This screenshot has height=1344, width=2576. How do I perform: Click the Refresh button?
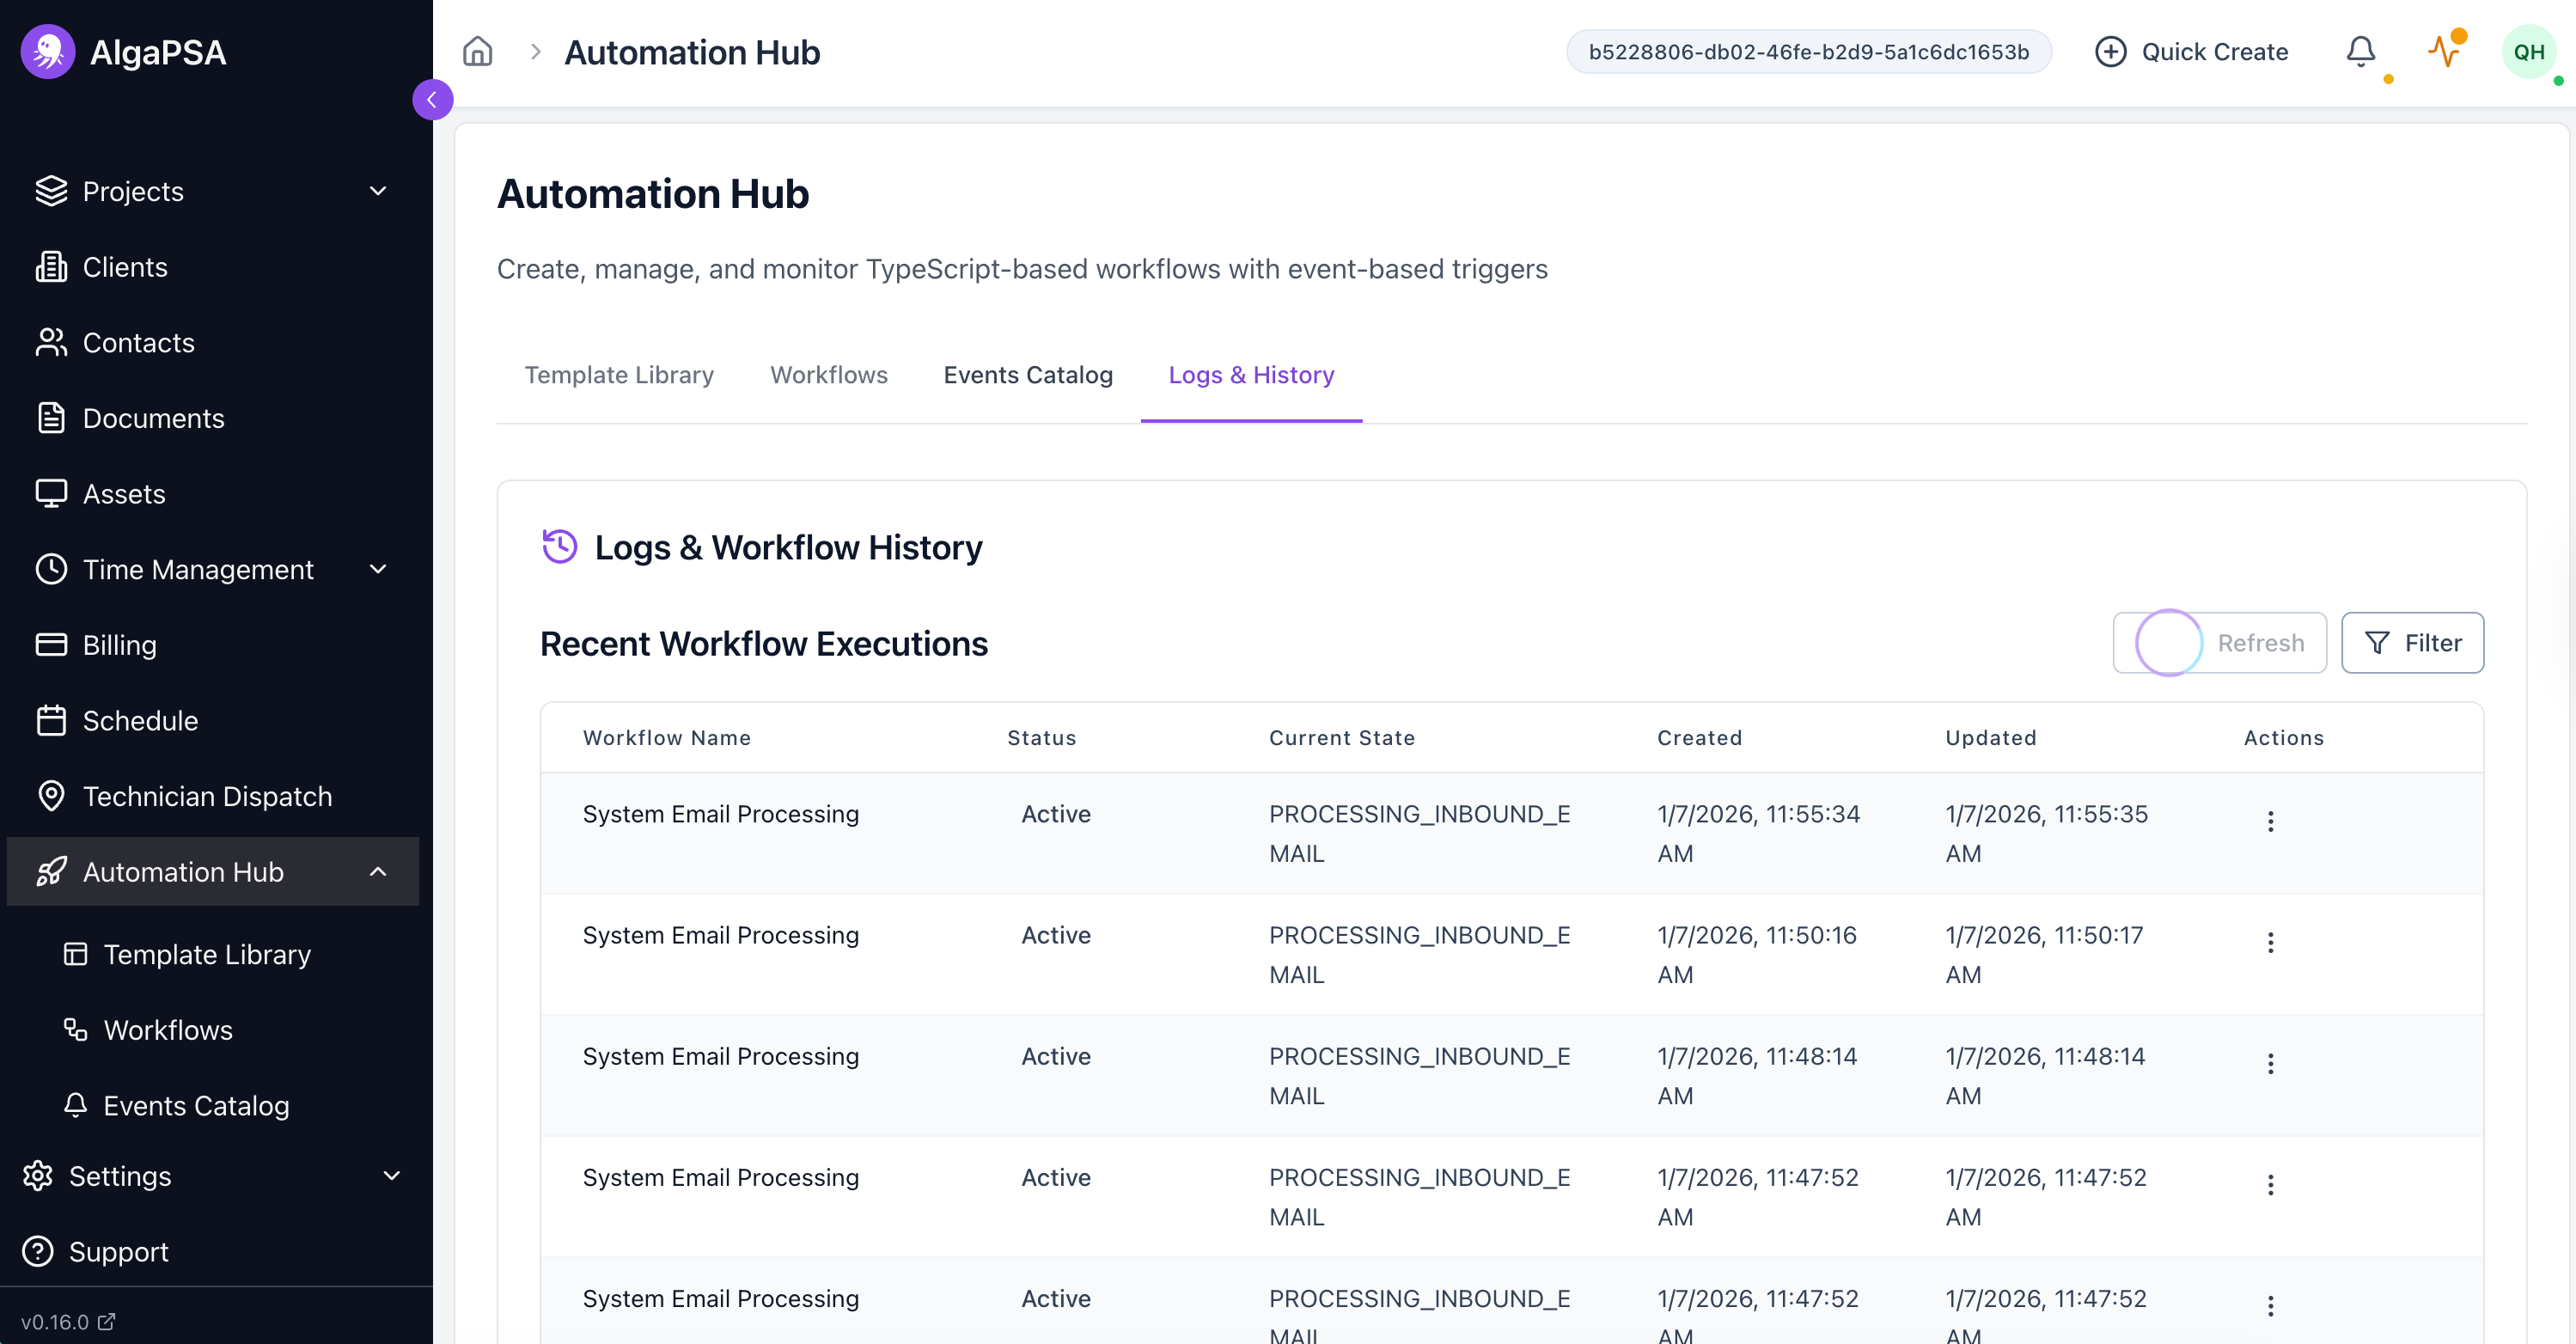2220,643
